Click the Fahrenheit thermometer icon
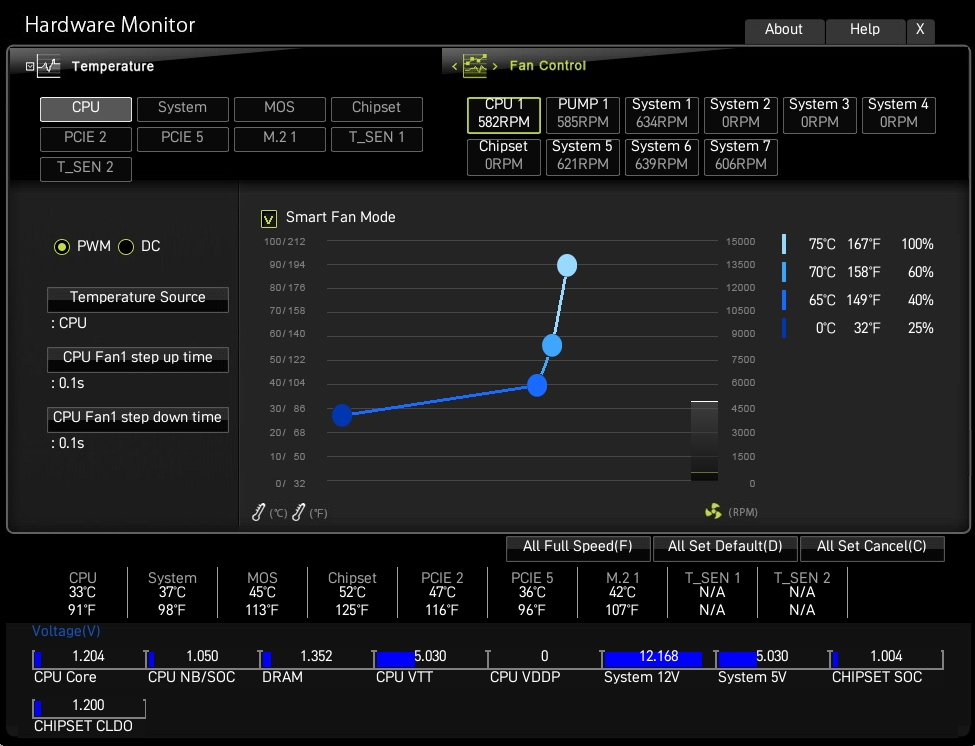The width and height of the screenshot is (975, 746). coord(299,512)
